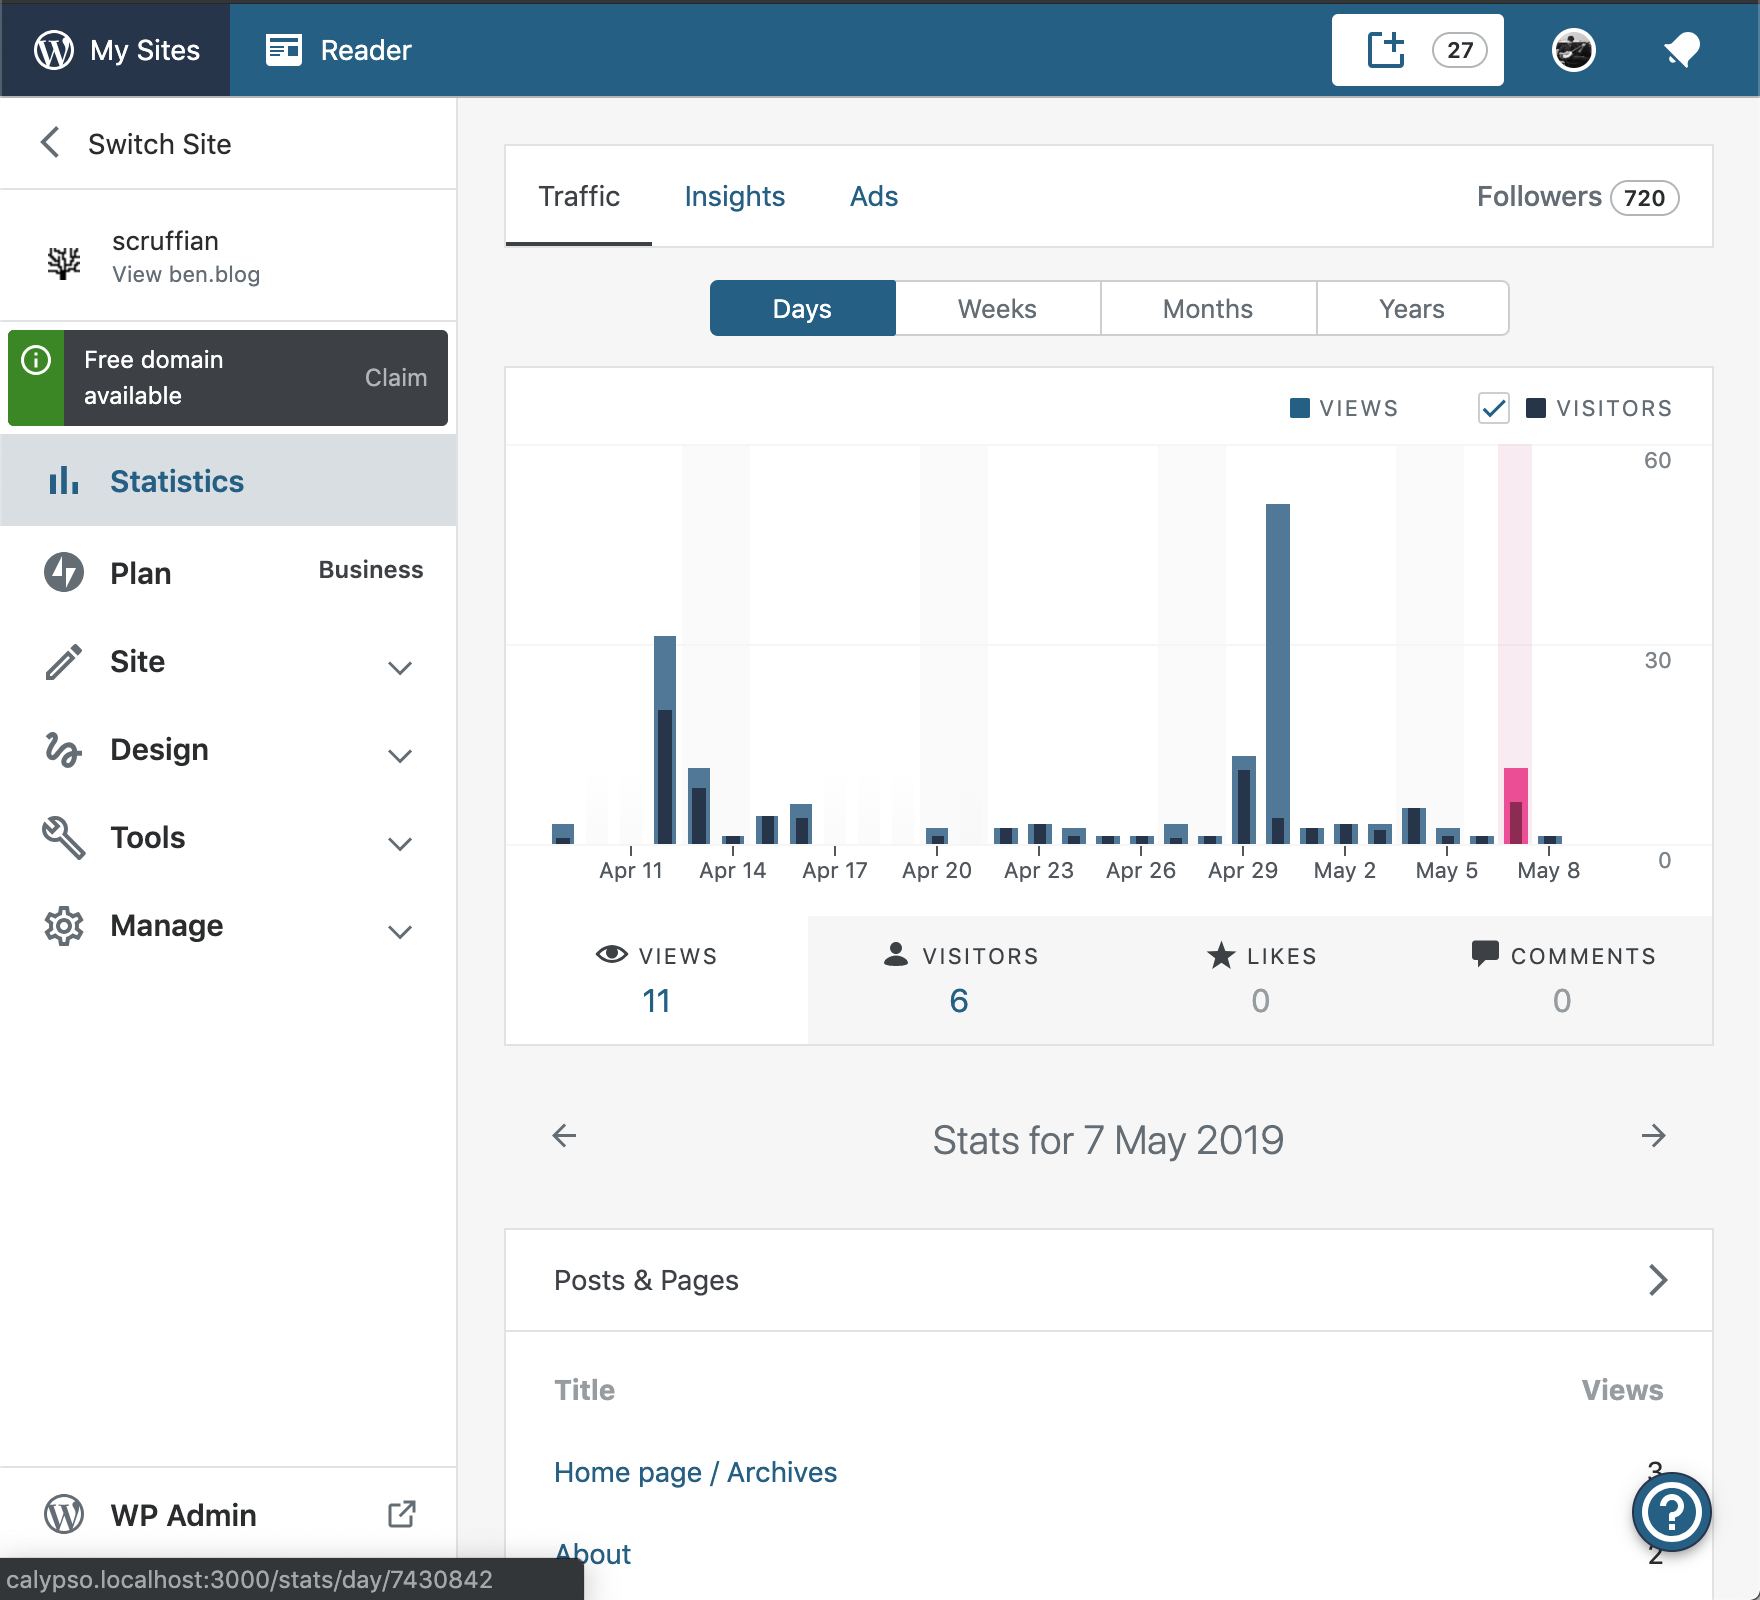The height and width of the screenshot is (1600, 1760).
Task: Click the scruffian site icon
Action: pyautogui.click(x=64, y=262)
